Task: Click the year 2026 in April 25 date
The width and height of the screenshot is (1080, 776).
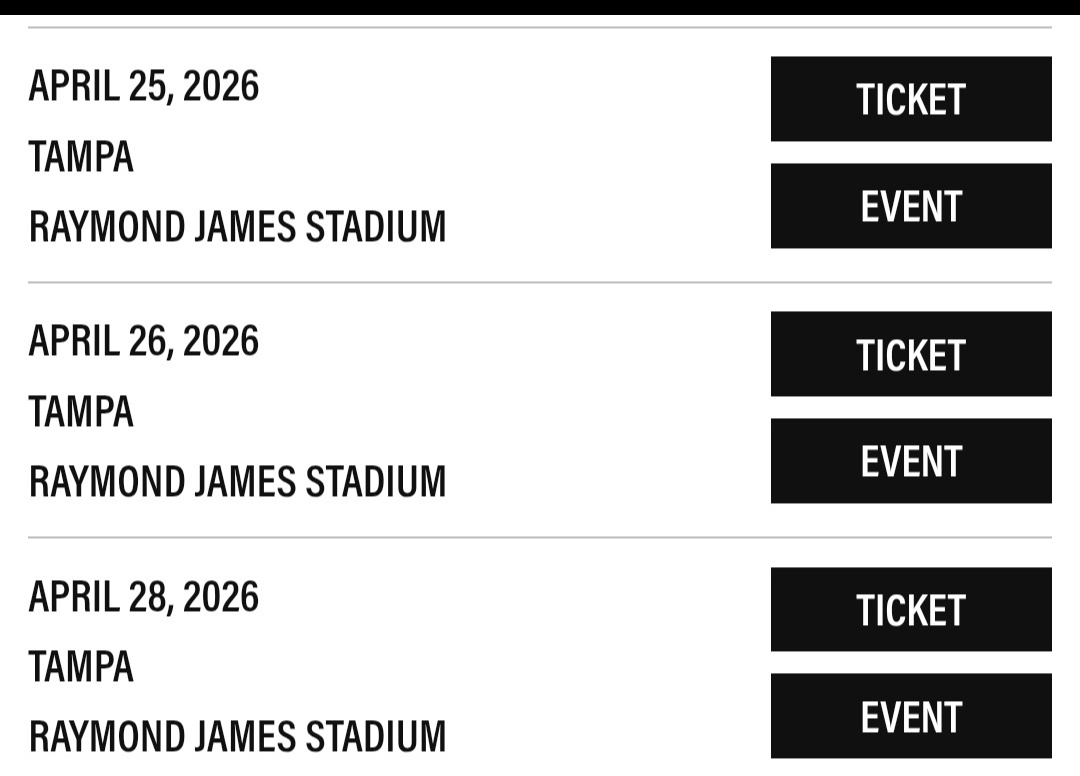Action: [x=221, y=87]
